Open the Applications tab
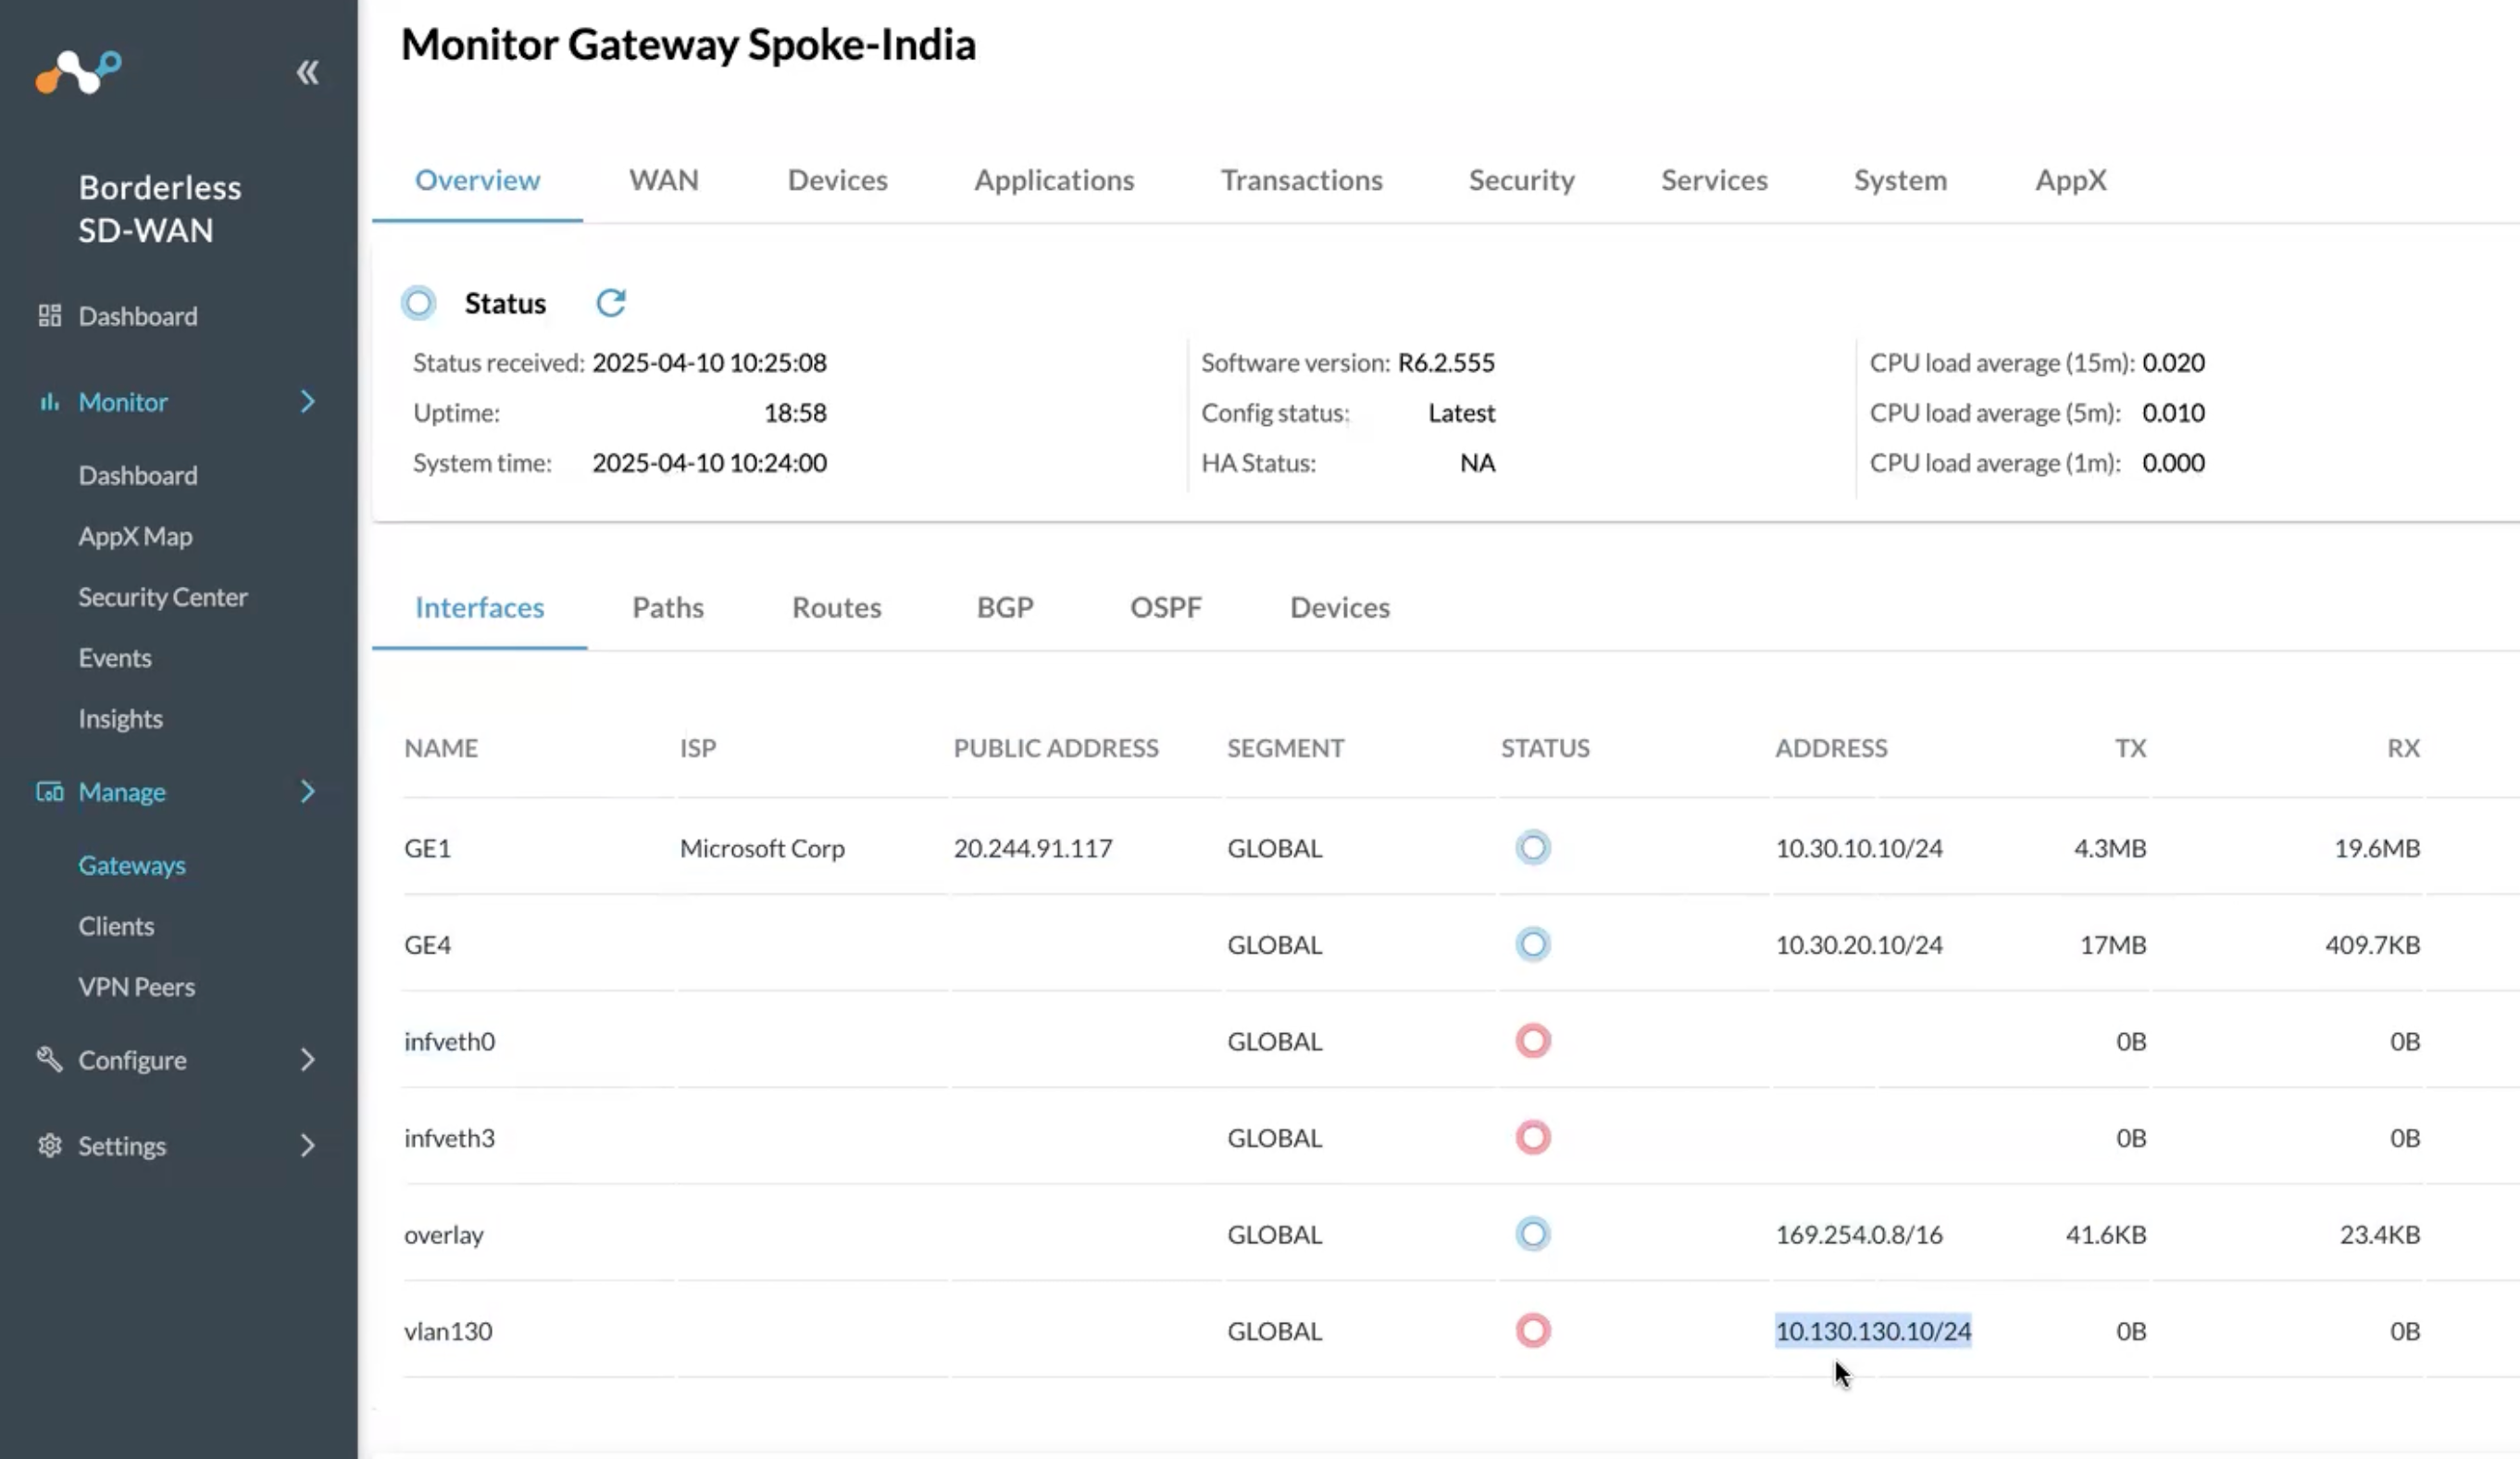 click(x=1054, y=180)
